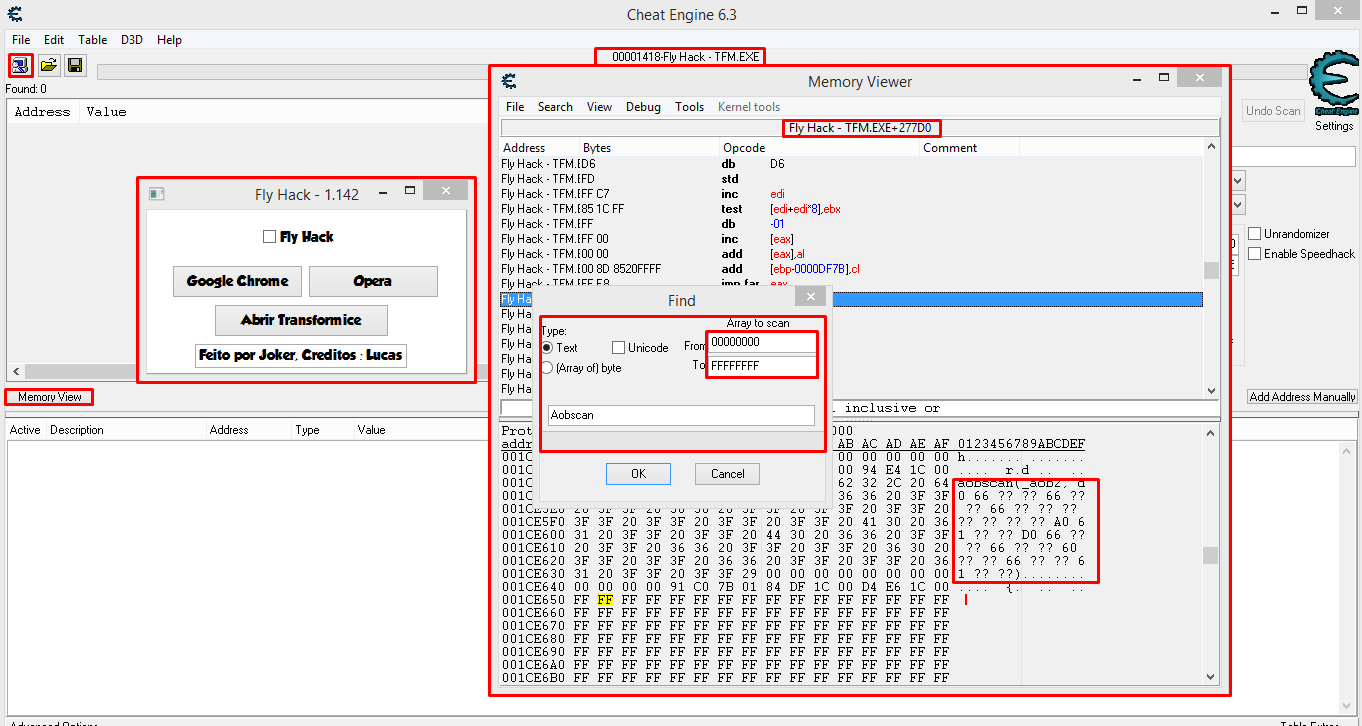Enable the Unrandomizer option
1362x726 pixels.
1255,233
